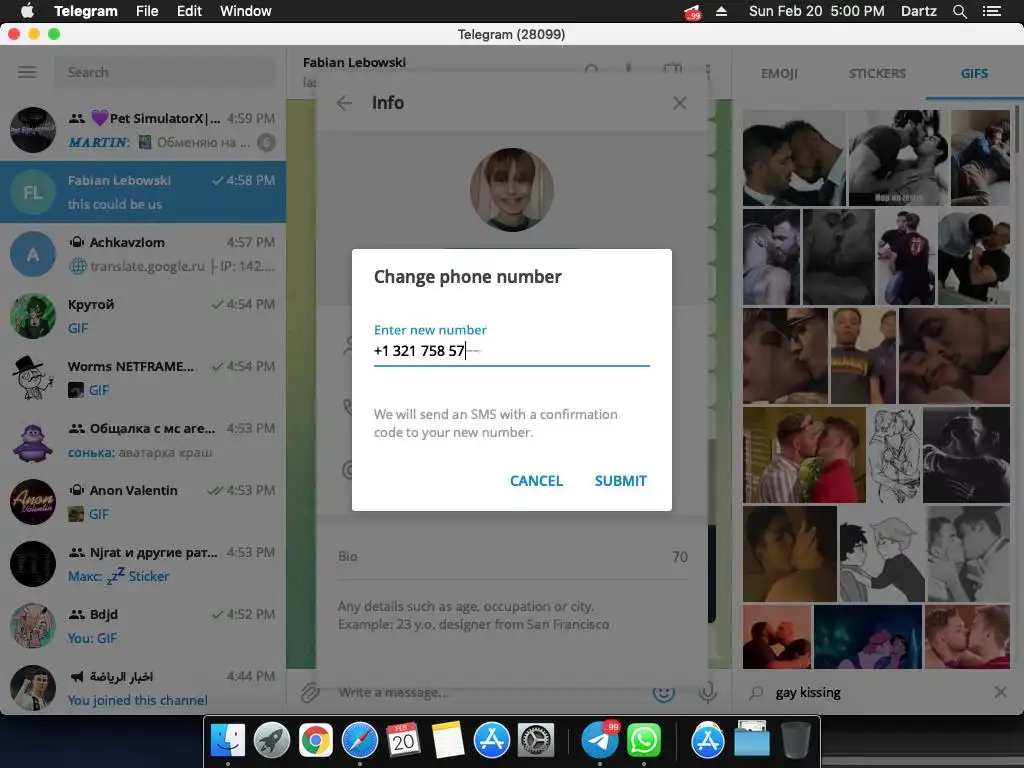
Task: Open Telegram from the Dock
Action: tap(600, 741)
